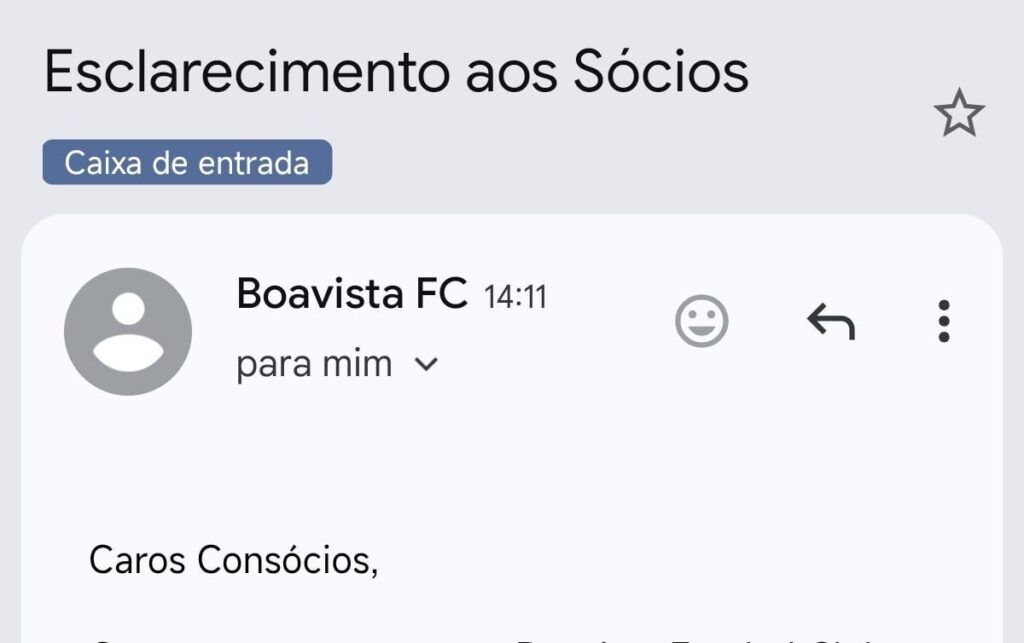Access more message actions via vertical dots
Image resolution: width=1024 pixels, height=643 pixels.
pyautogui.click(x=944, y=320)
